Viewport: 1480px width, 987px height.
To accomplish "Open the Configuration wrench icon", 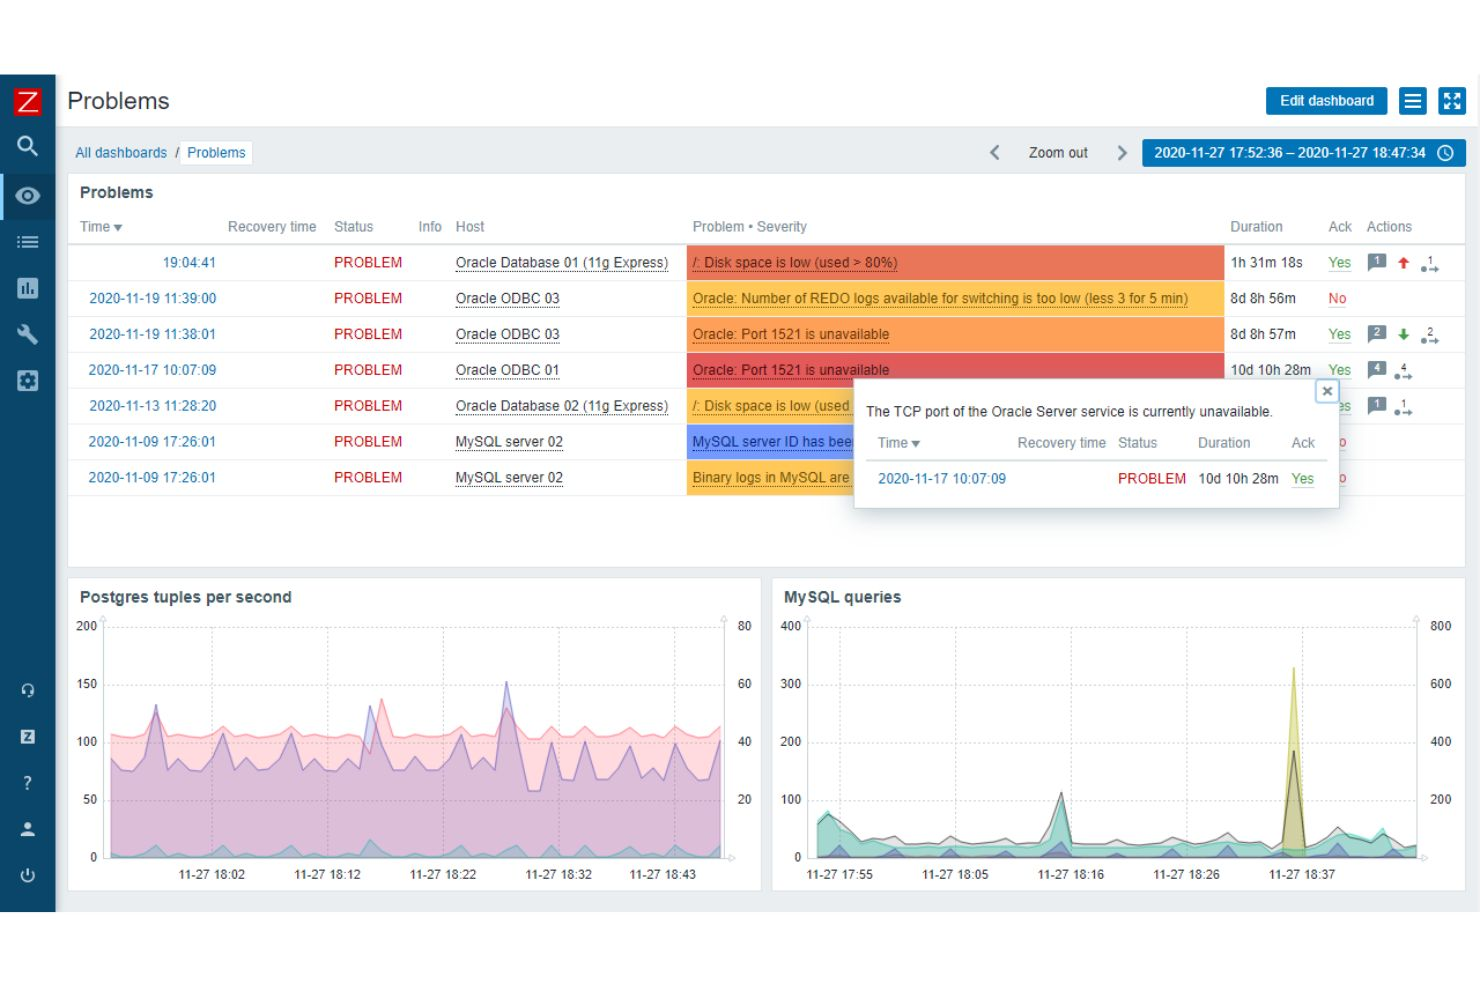I will tap(27, 334).
